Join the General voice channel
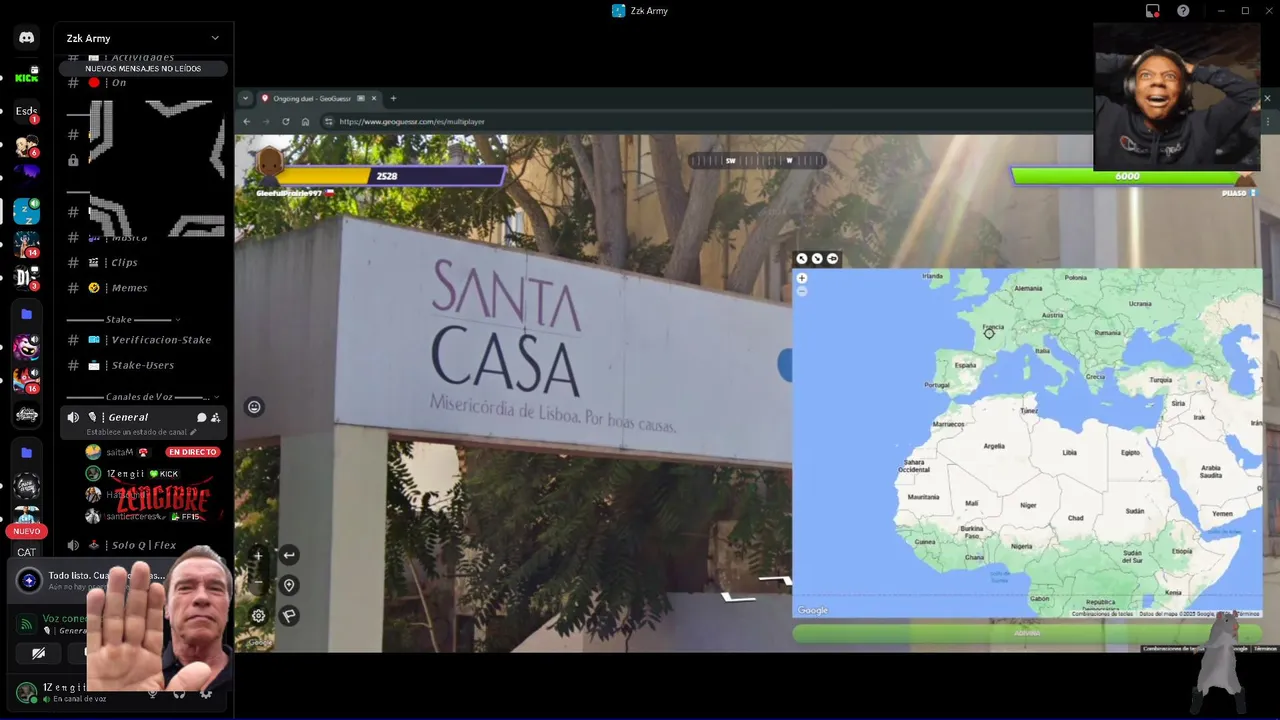1280x720 pixels. click(128, 417)
